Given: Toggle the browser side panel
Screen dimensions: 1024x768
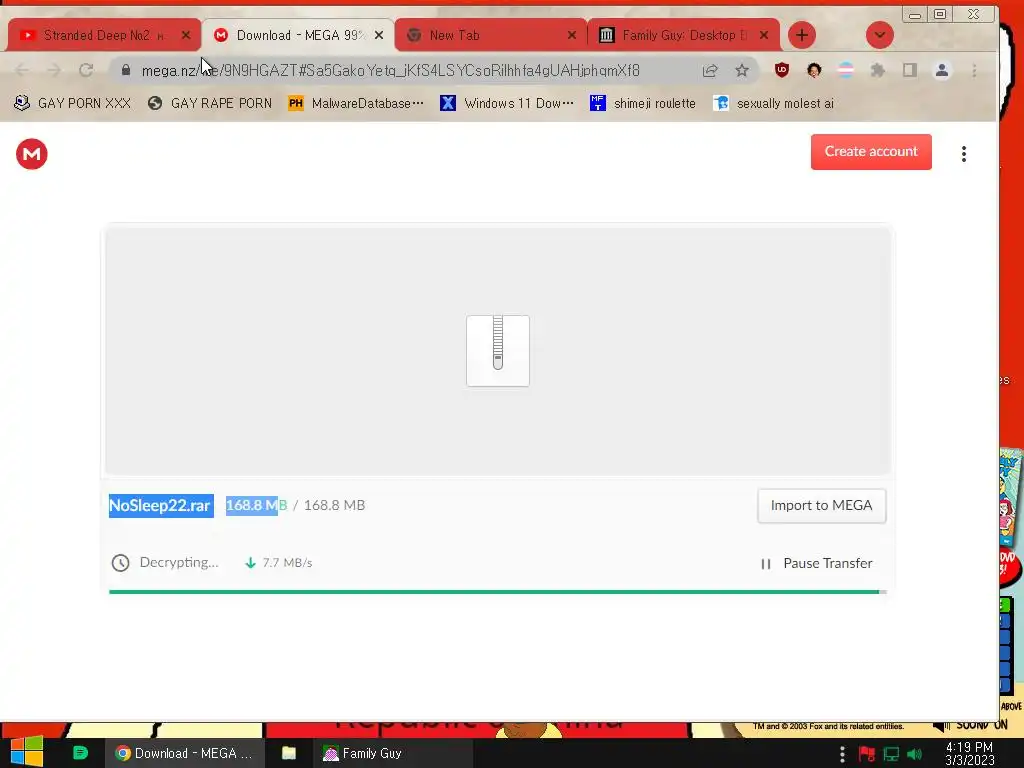Looking at the screenshot, I should [910, 71].
